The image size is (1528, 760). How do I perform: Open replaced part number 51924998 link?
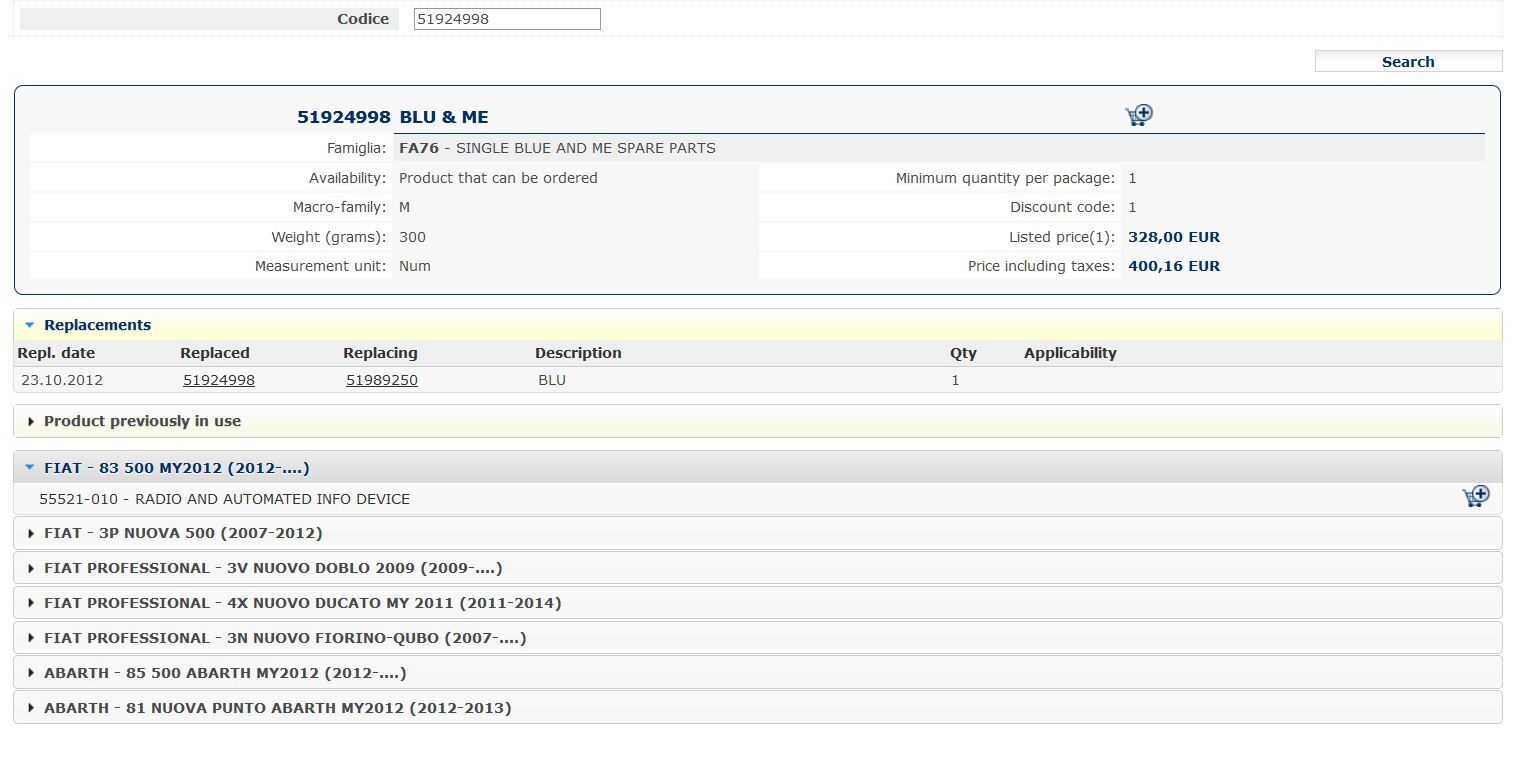[x=219, y=380]
